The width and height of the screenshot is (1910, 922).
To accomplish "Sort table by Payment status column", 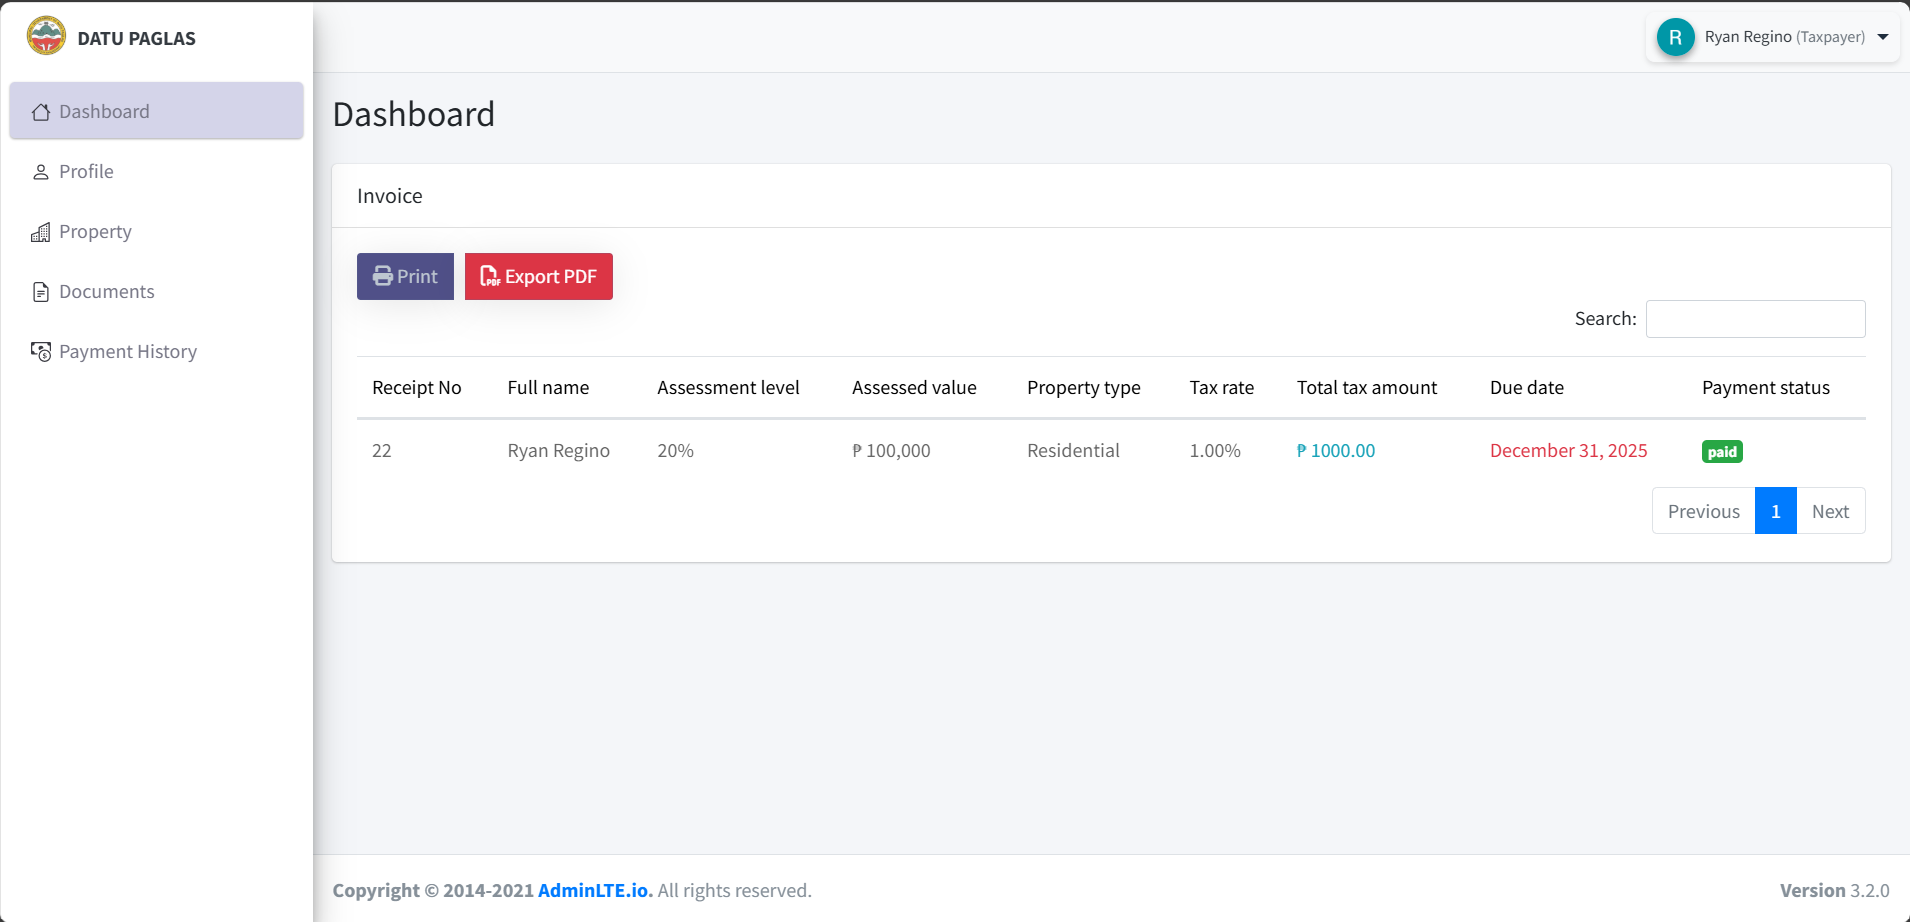I will (1765, 388).
